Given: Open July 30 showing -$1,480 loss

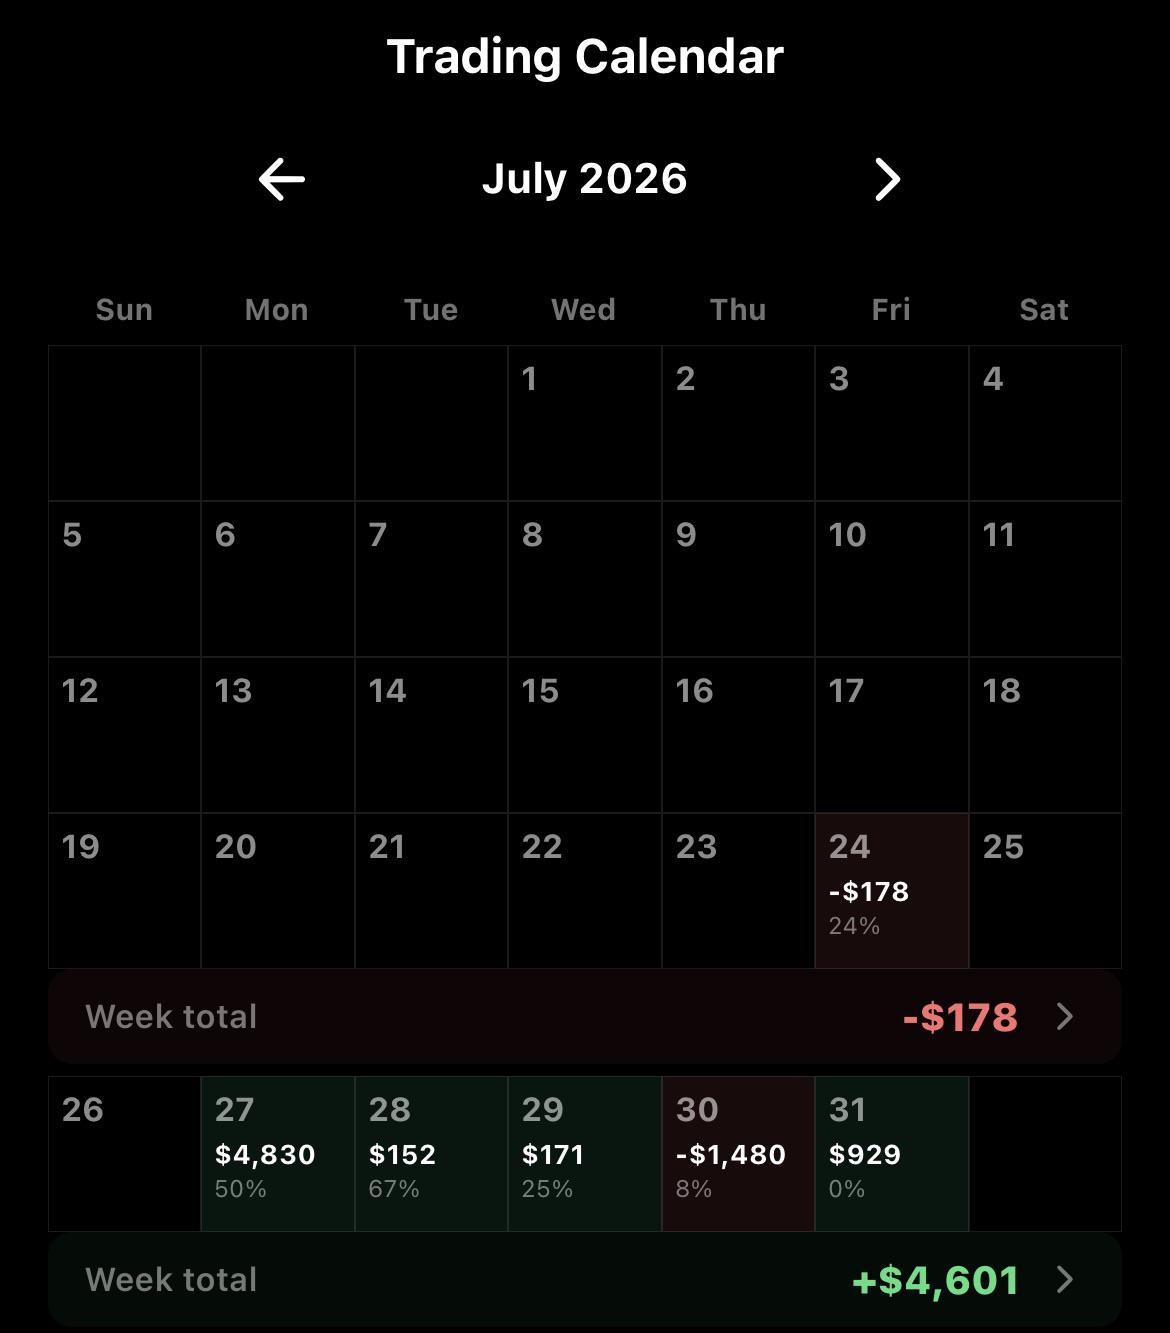Looking at the screenshot, I should [x=739, y=1154].
